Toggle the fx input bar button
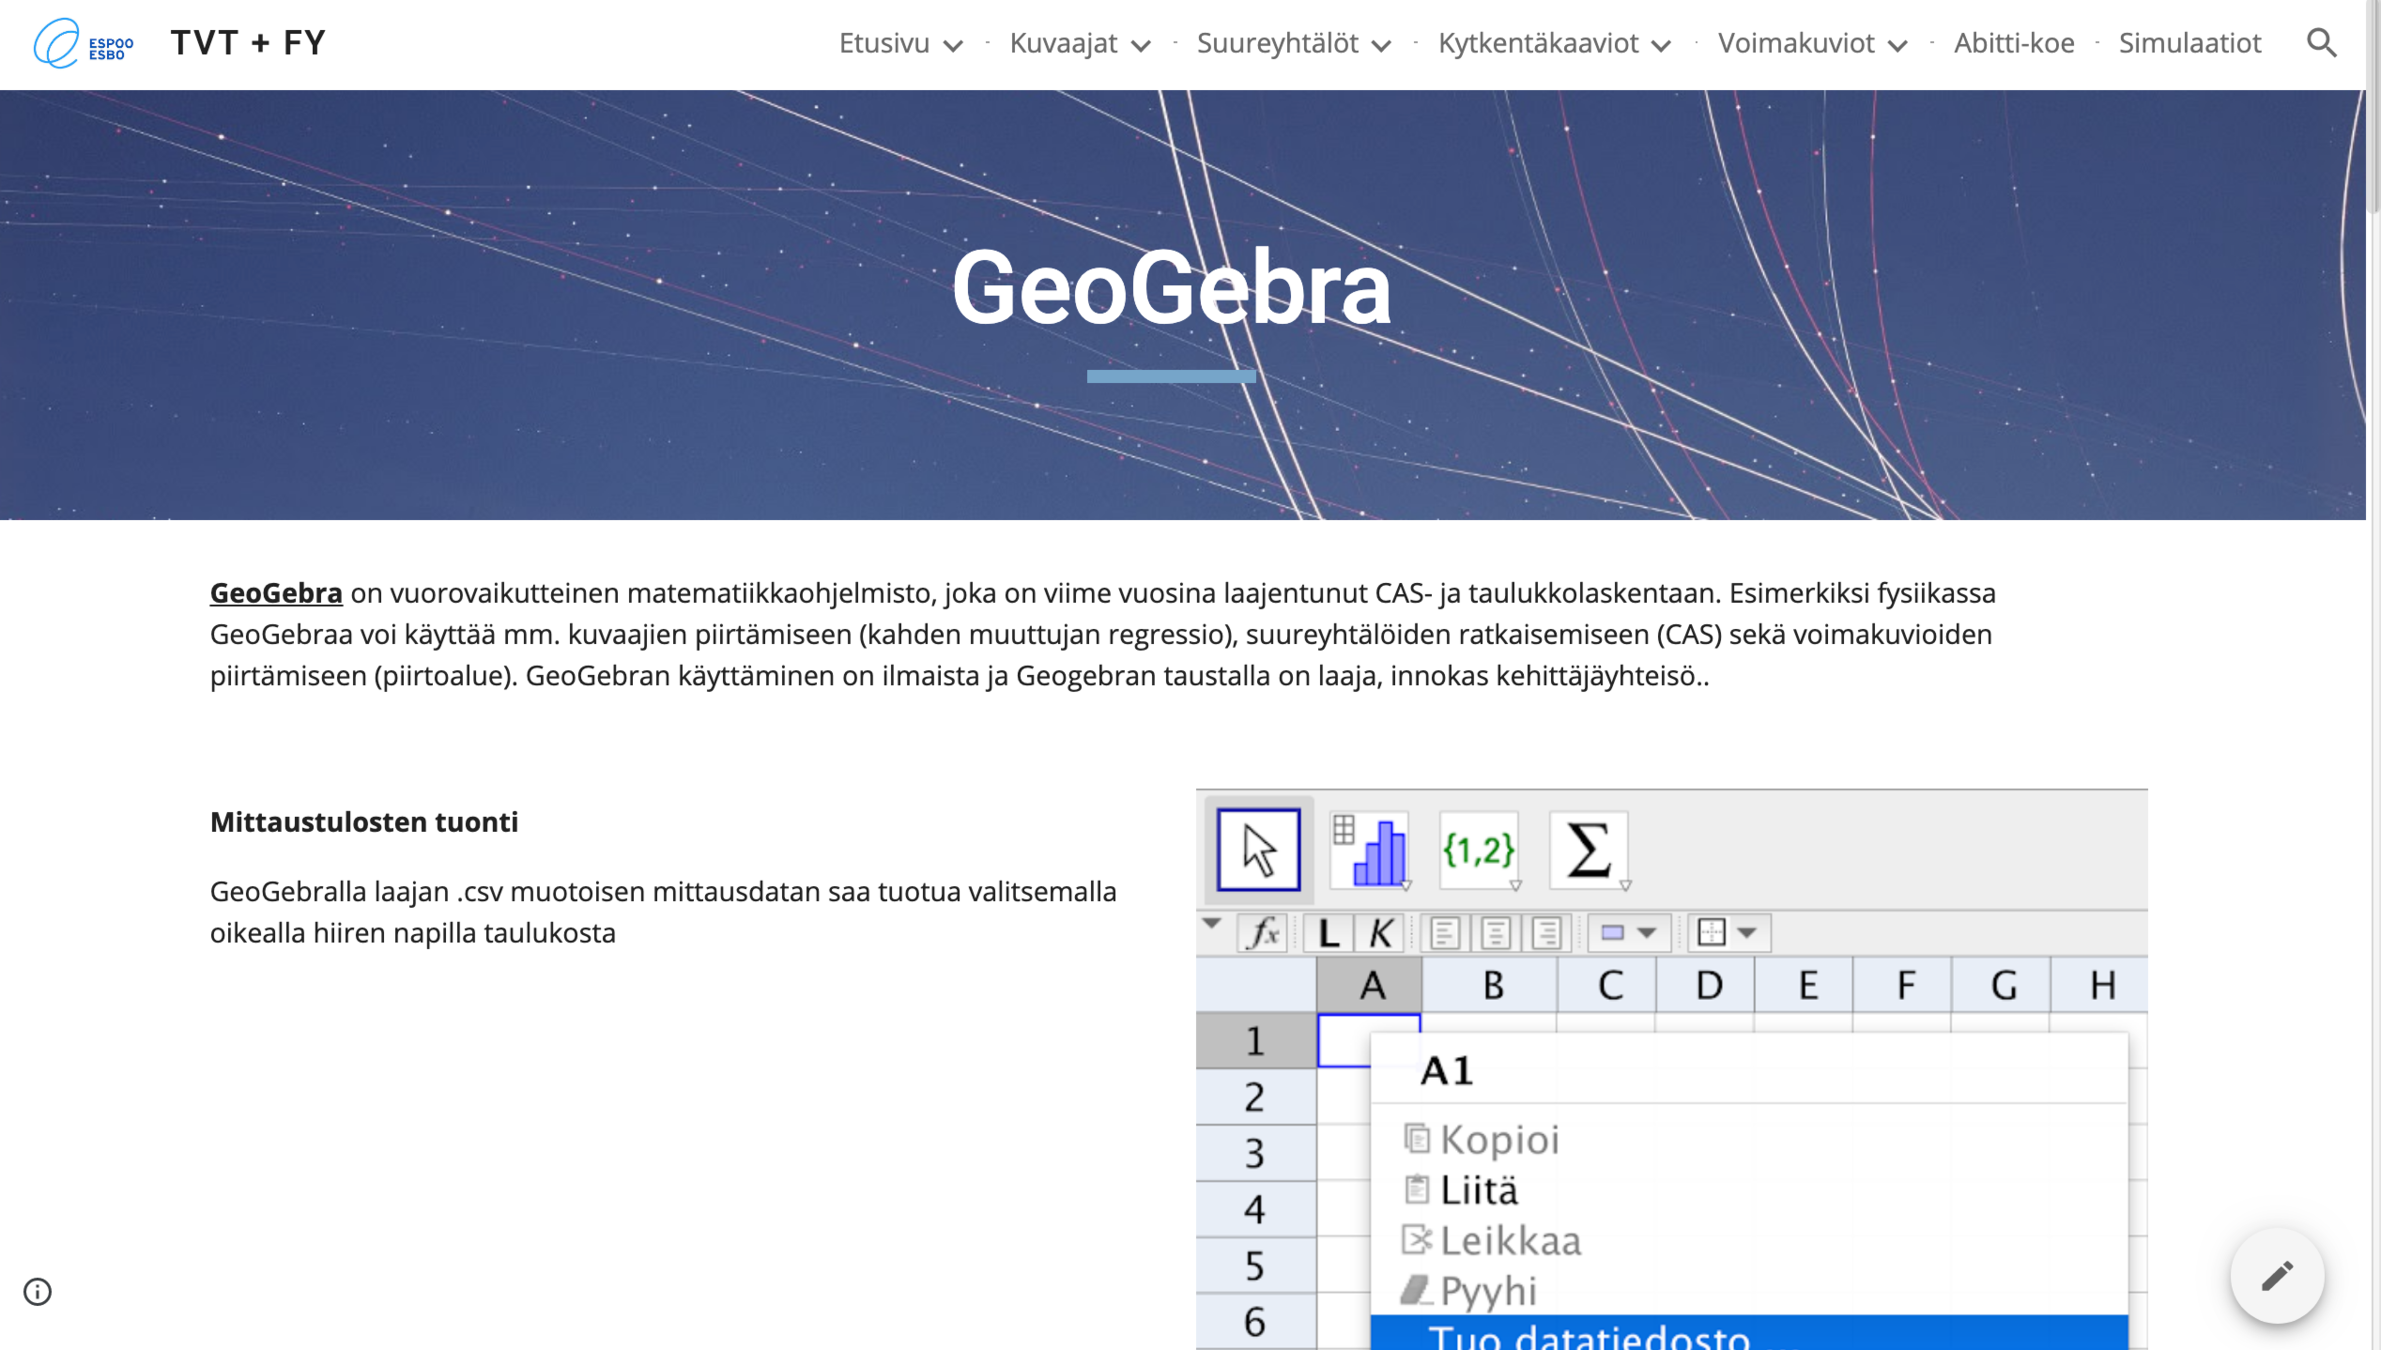The image size is (2381, 1350). click(1262, 933)
